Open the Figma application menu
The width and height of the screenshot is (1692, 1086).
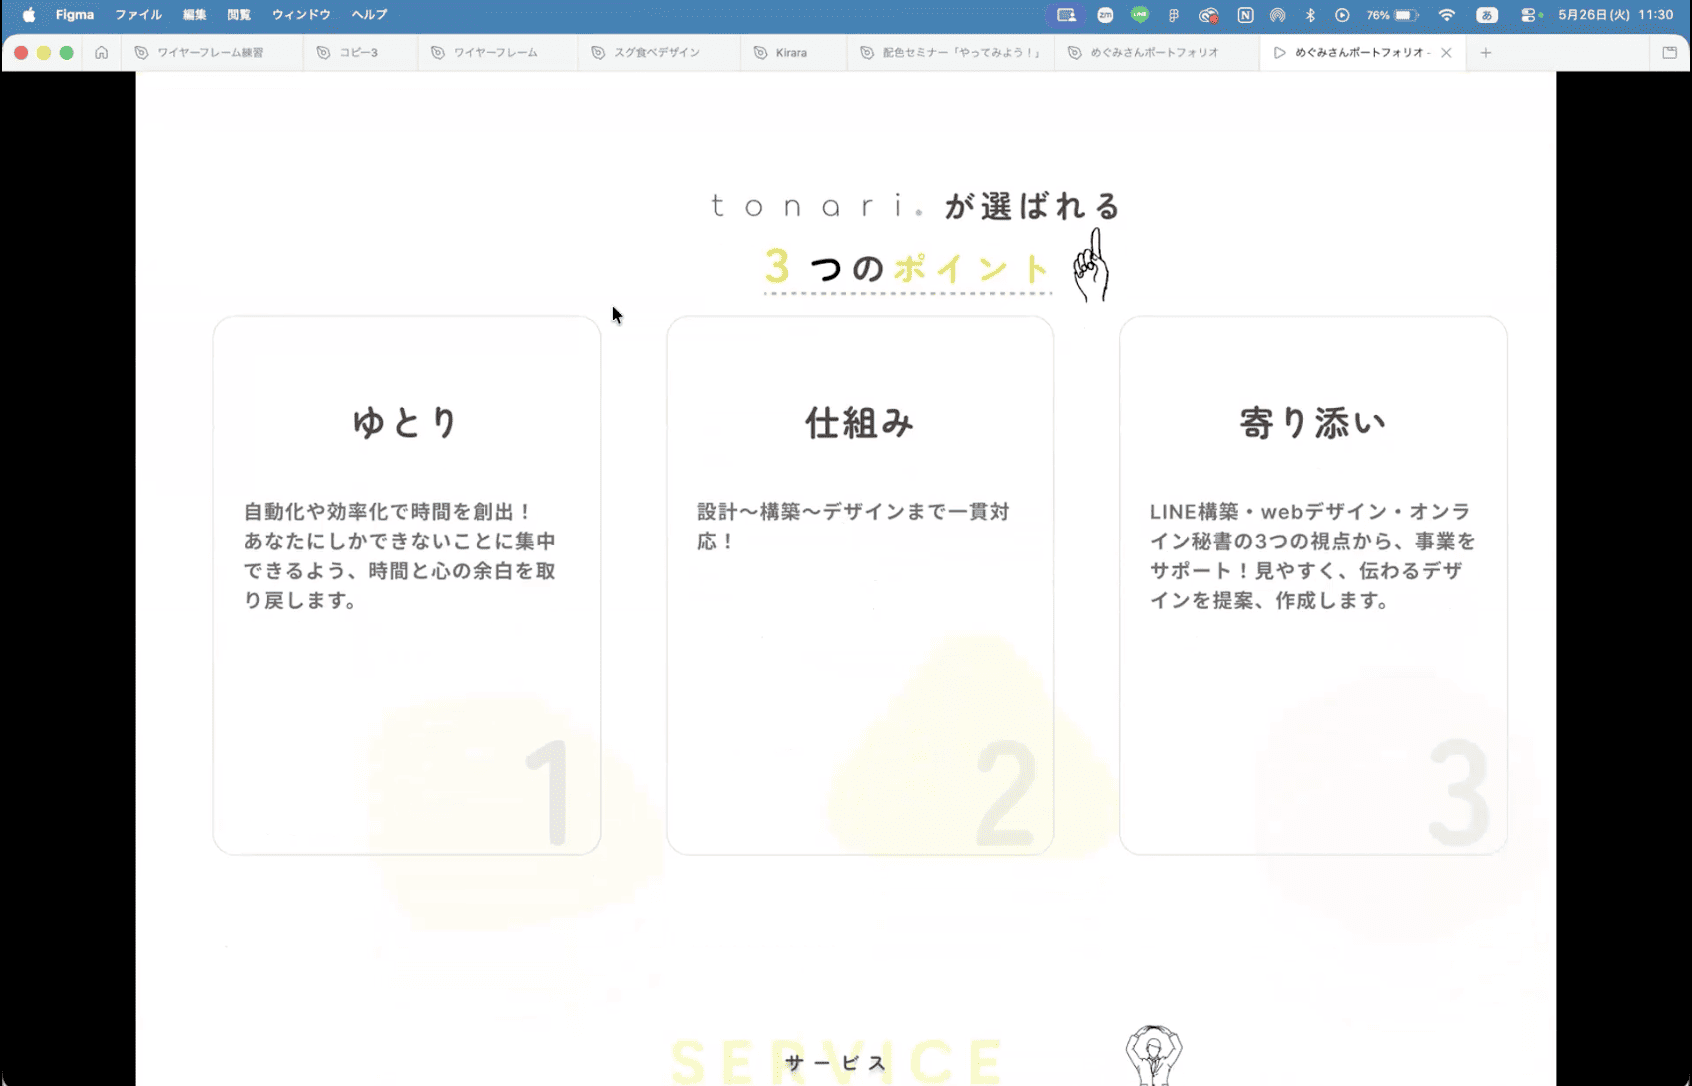(x=75, y=15)
